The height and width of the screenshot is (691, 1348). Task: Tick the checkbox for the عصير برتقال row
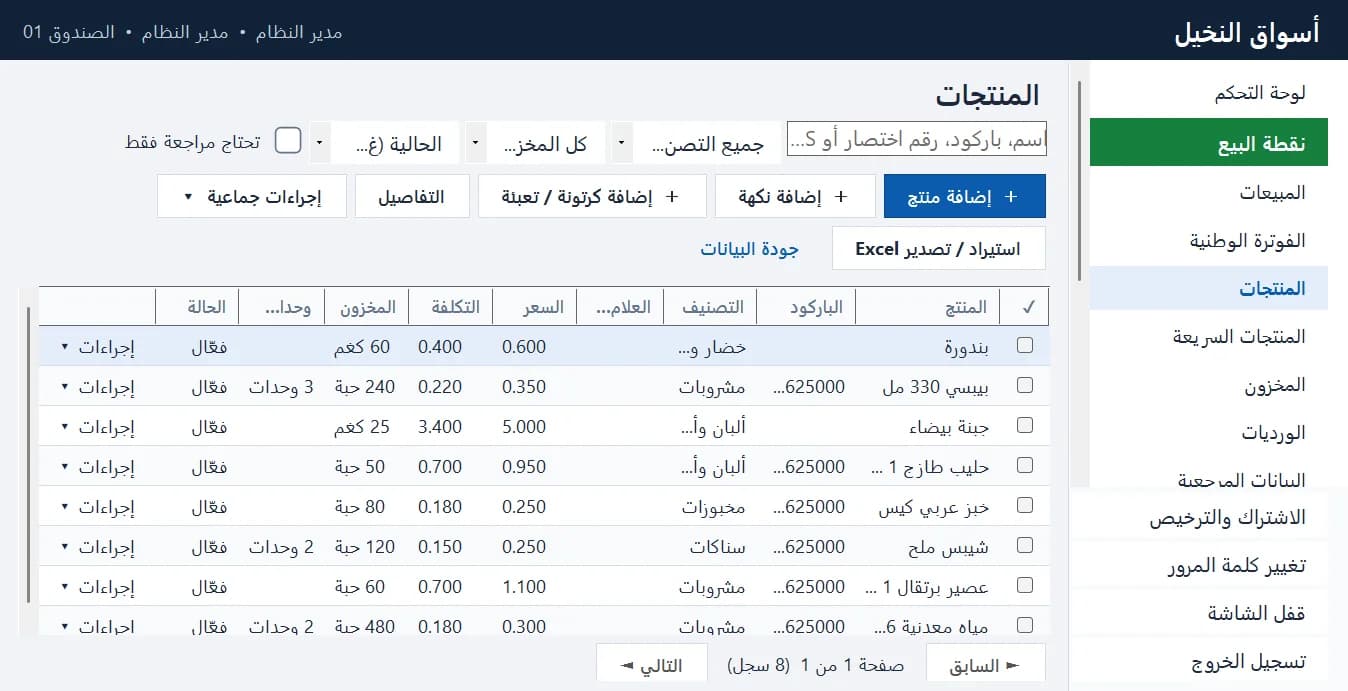tap(1024, 585)
